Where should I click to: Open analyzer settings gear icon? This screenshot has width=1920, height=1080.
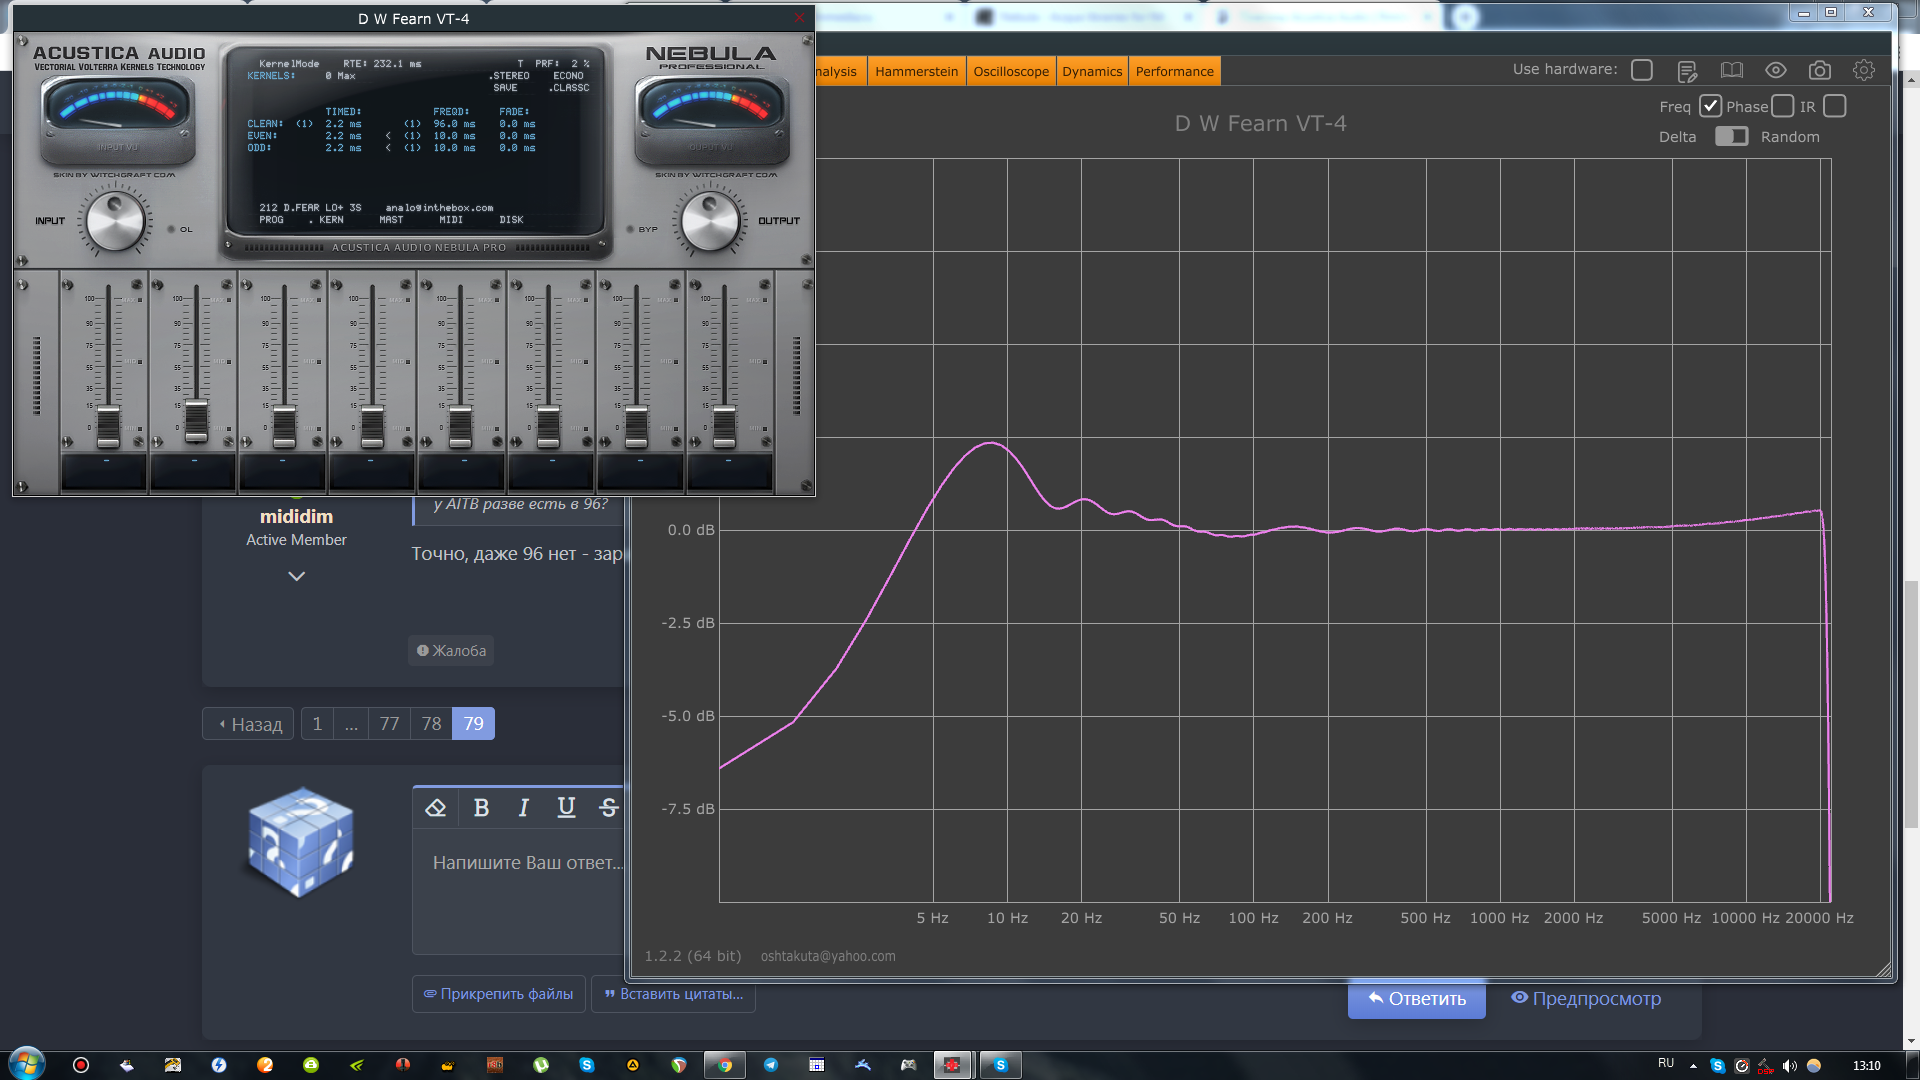pyautogui.click(x=1864, y=70)
